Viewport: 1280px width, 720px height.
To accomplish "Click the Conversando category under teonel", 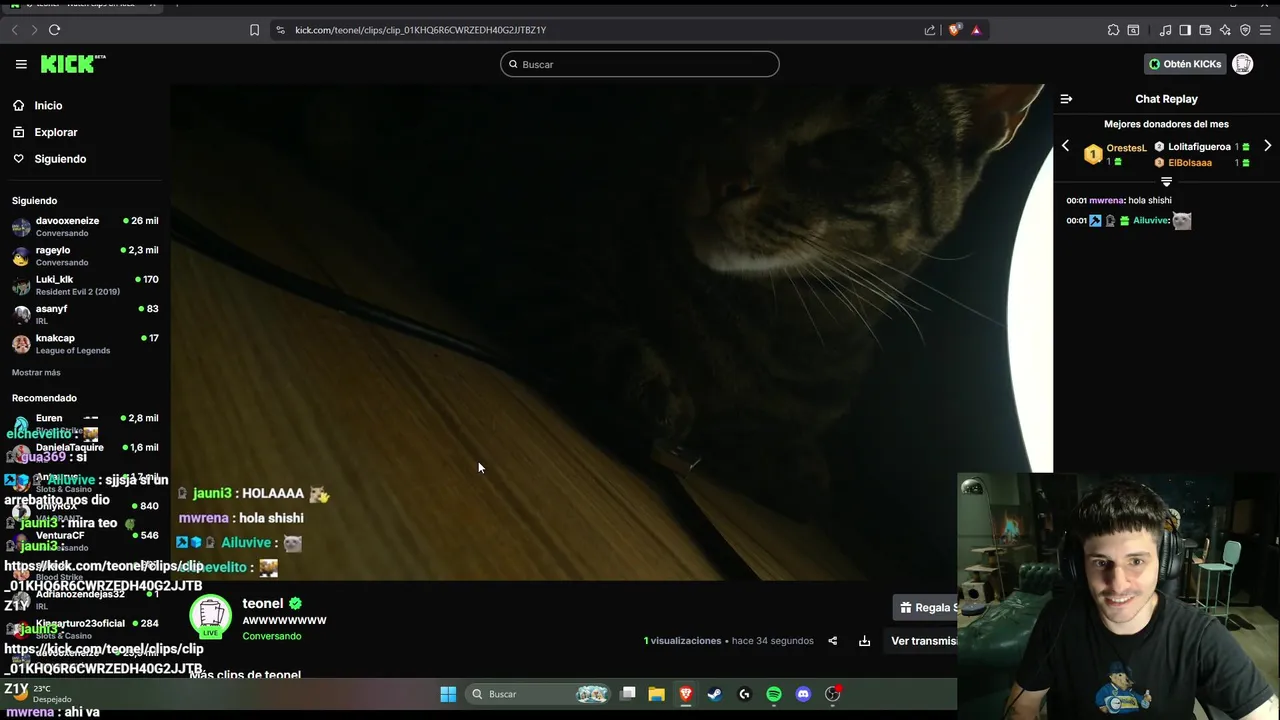I will (x=271, y=636).
